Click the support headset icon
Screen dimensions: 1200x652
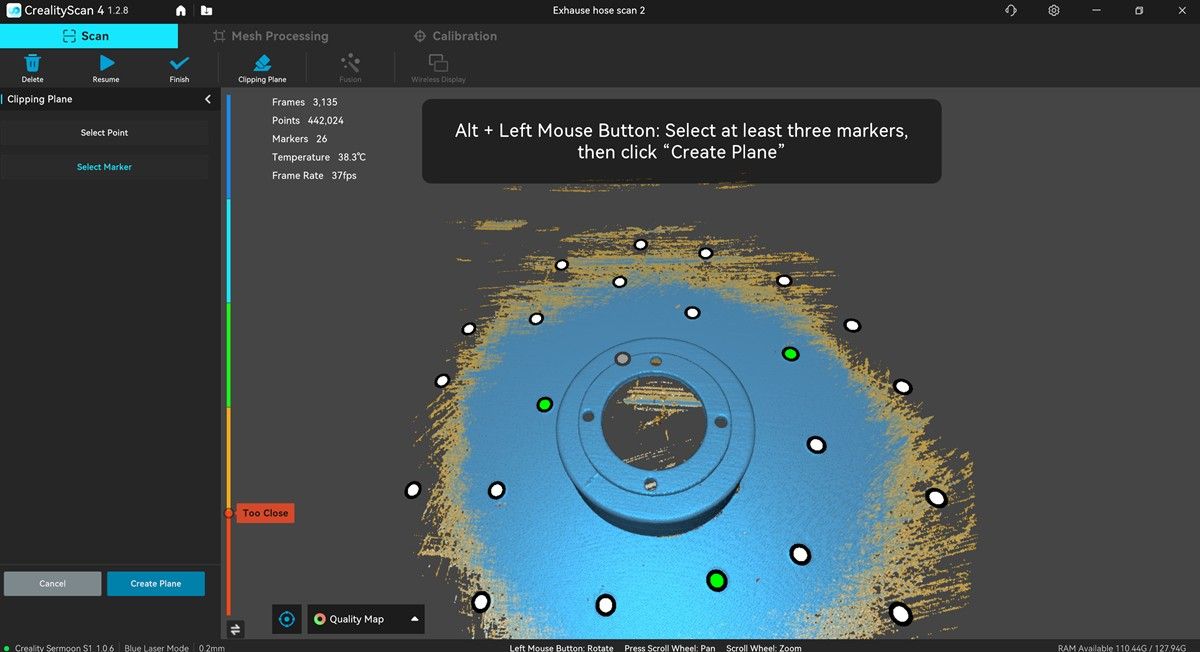1011,11
